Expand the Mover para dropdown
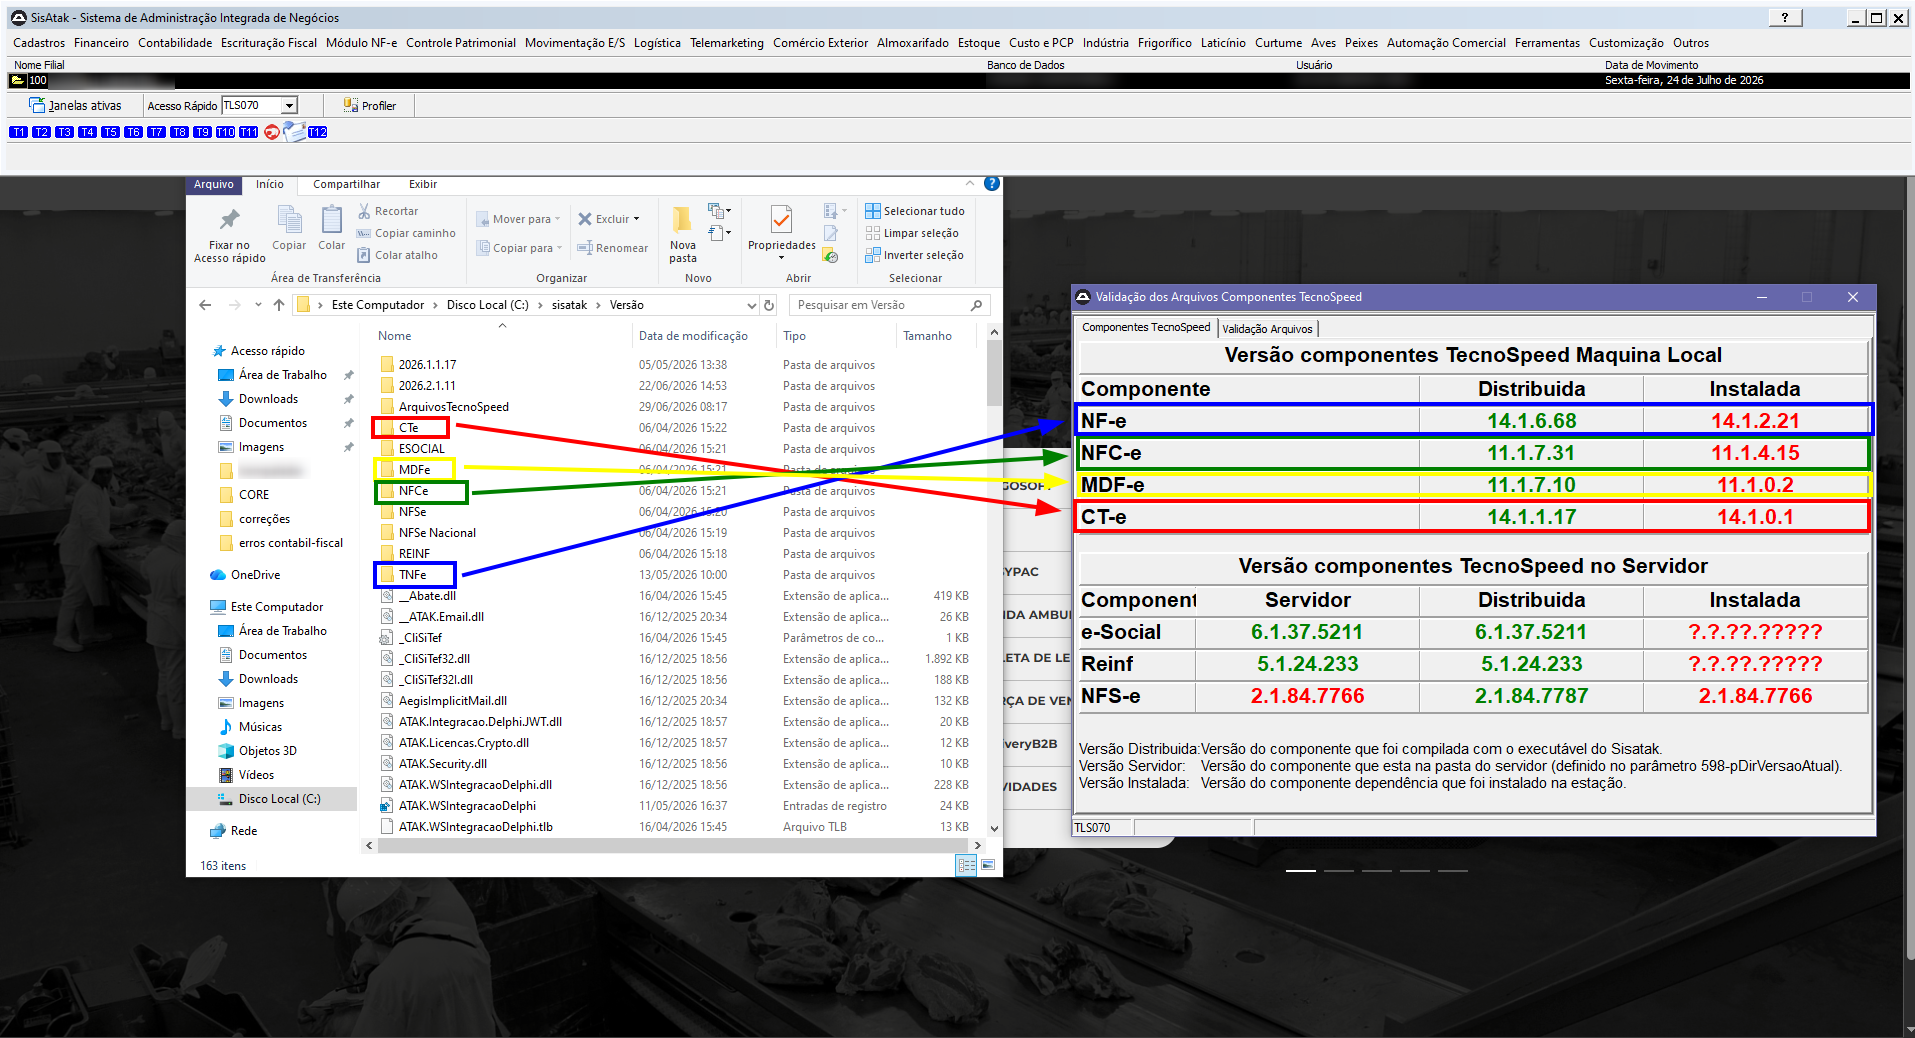Screen dimensions: 1915x1038 click(557, 219)
